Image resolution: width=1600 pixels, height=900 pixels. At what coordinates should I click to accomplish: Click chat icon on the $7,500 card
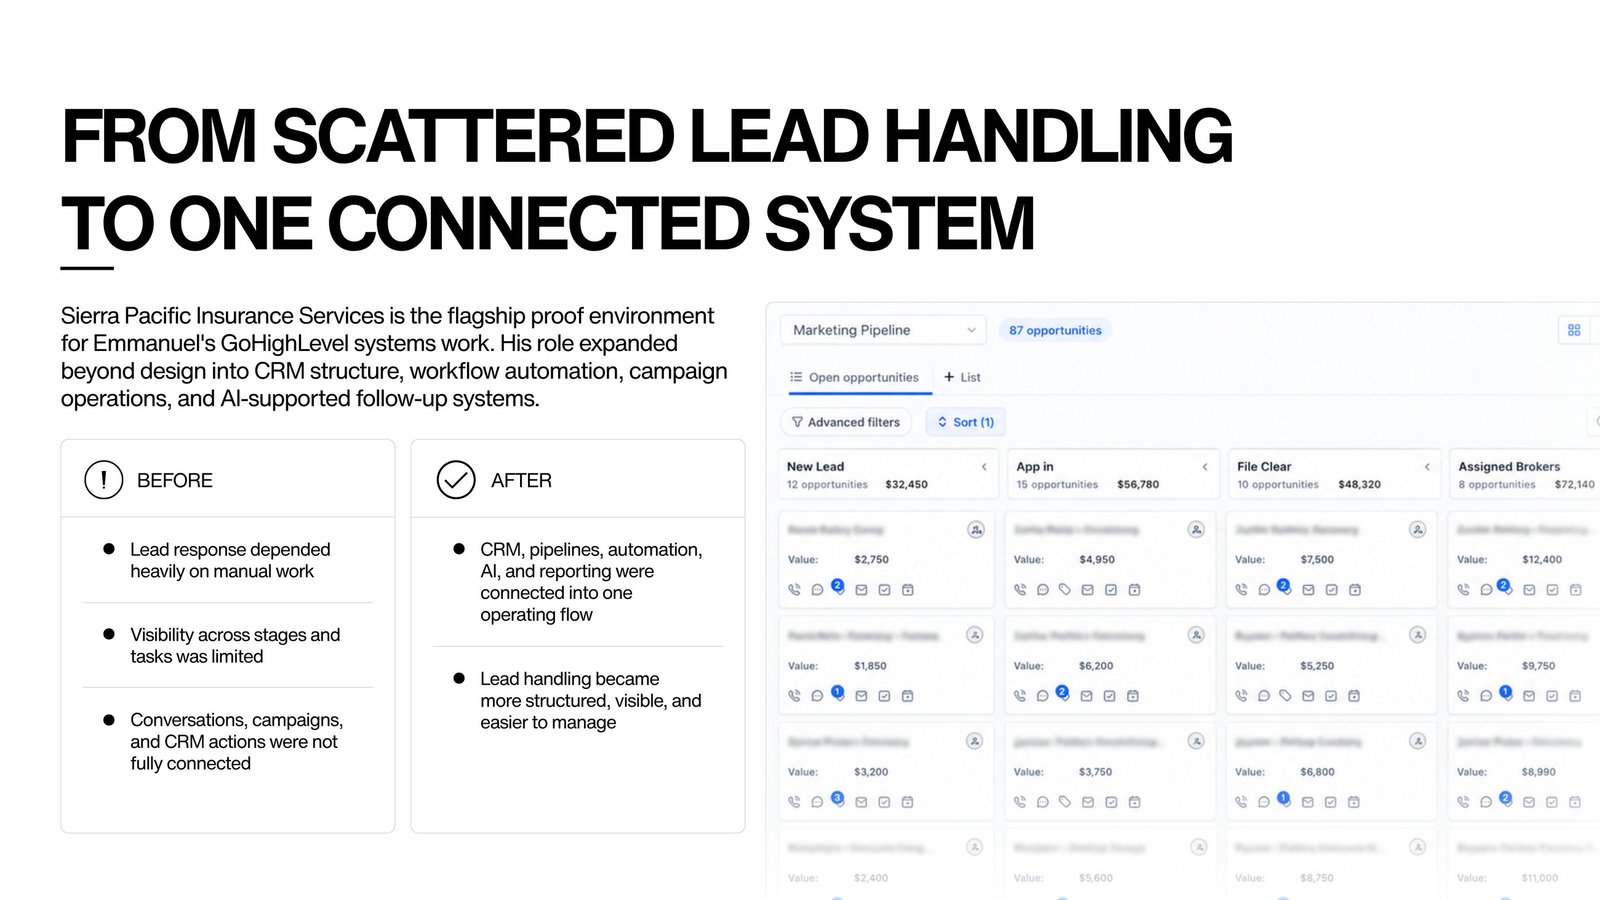pos(1264,590)
